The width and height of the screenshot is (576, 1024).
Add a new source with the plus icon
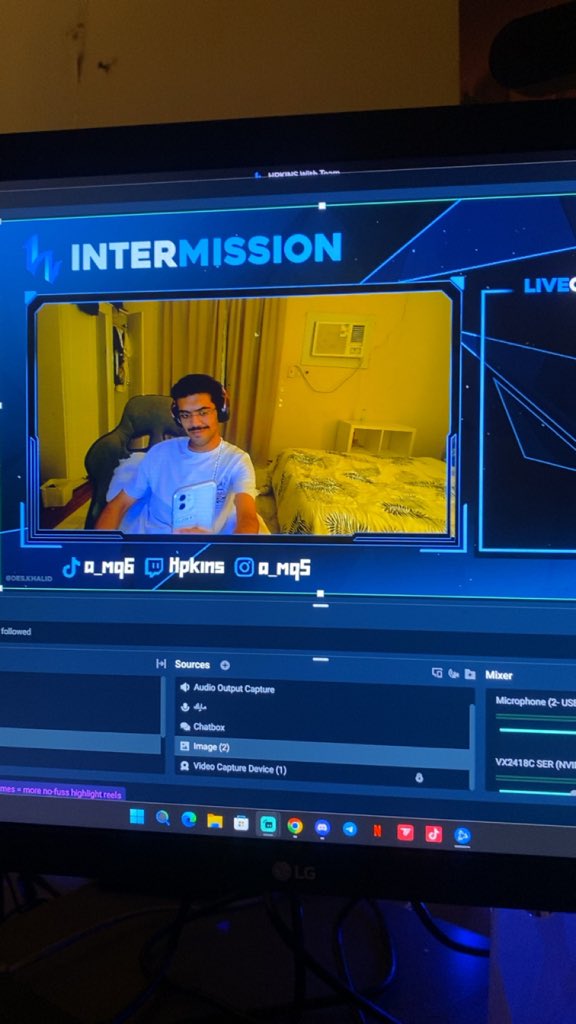(x=225, y=665)
